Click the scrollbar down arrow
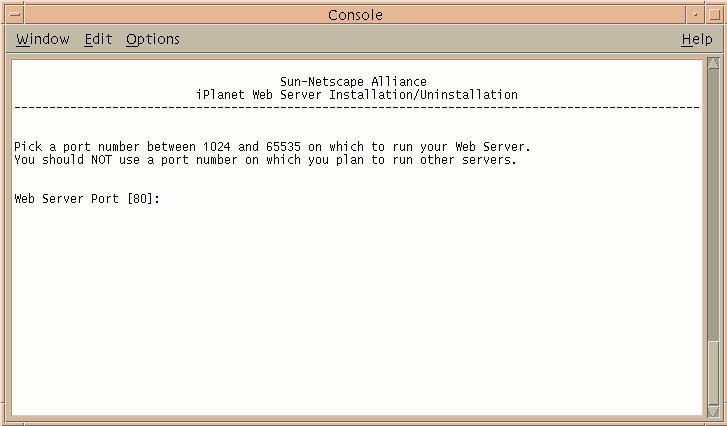 pos(714,411)
